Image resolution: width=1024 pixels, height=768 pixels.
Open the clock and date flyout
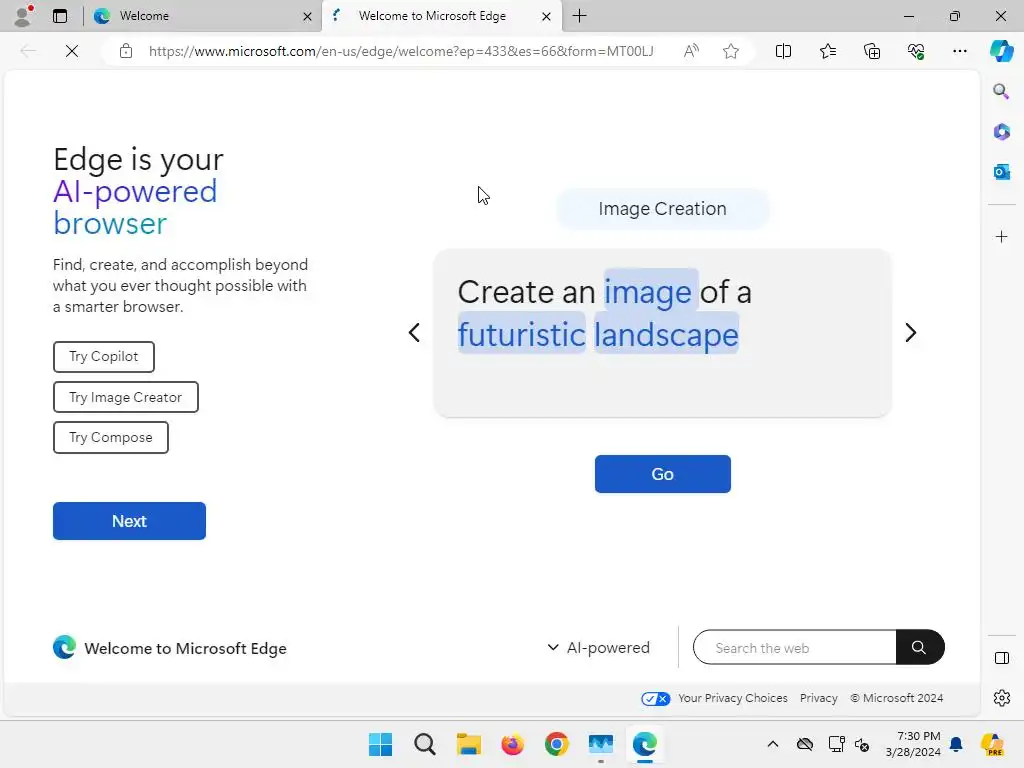(913, 744)
